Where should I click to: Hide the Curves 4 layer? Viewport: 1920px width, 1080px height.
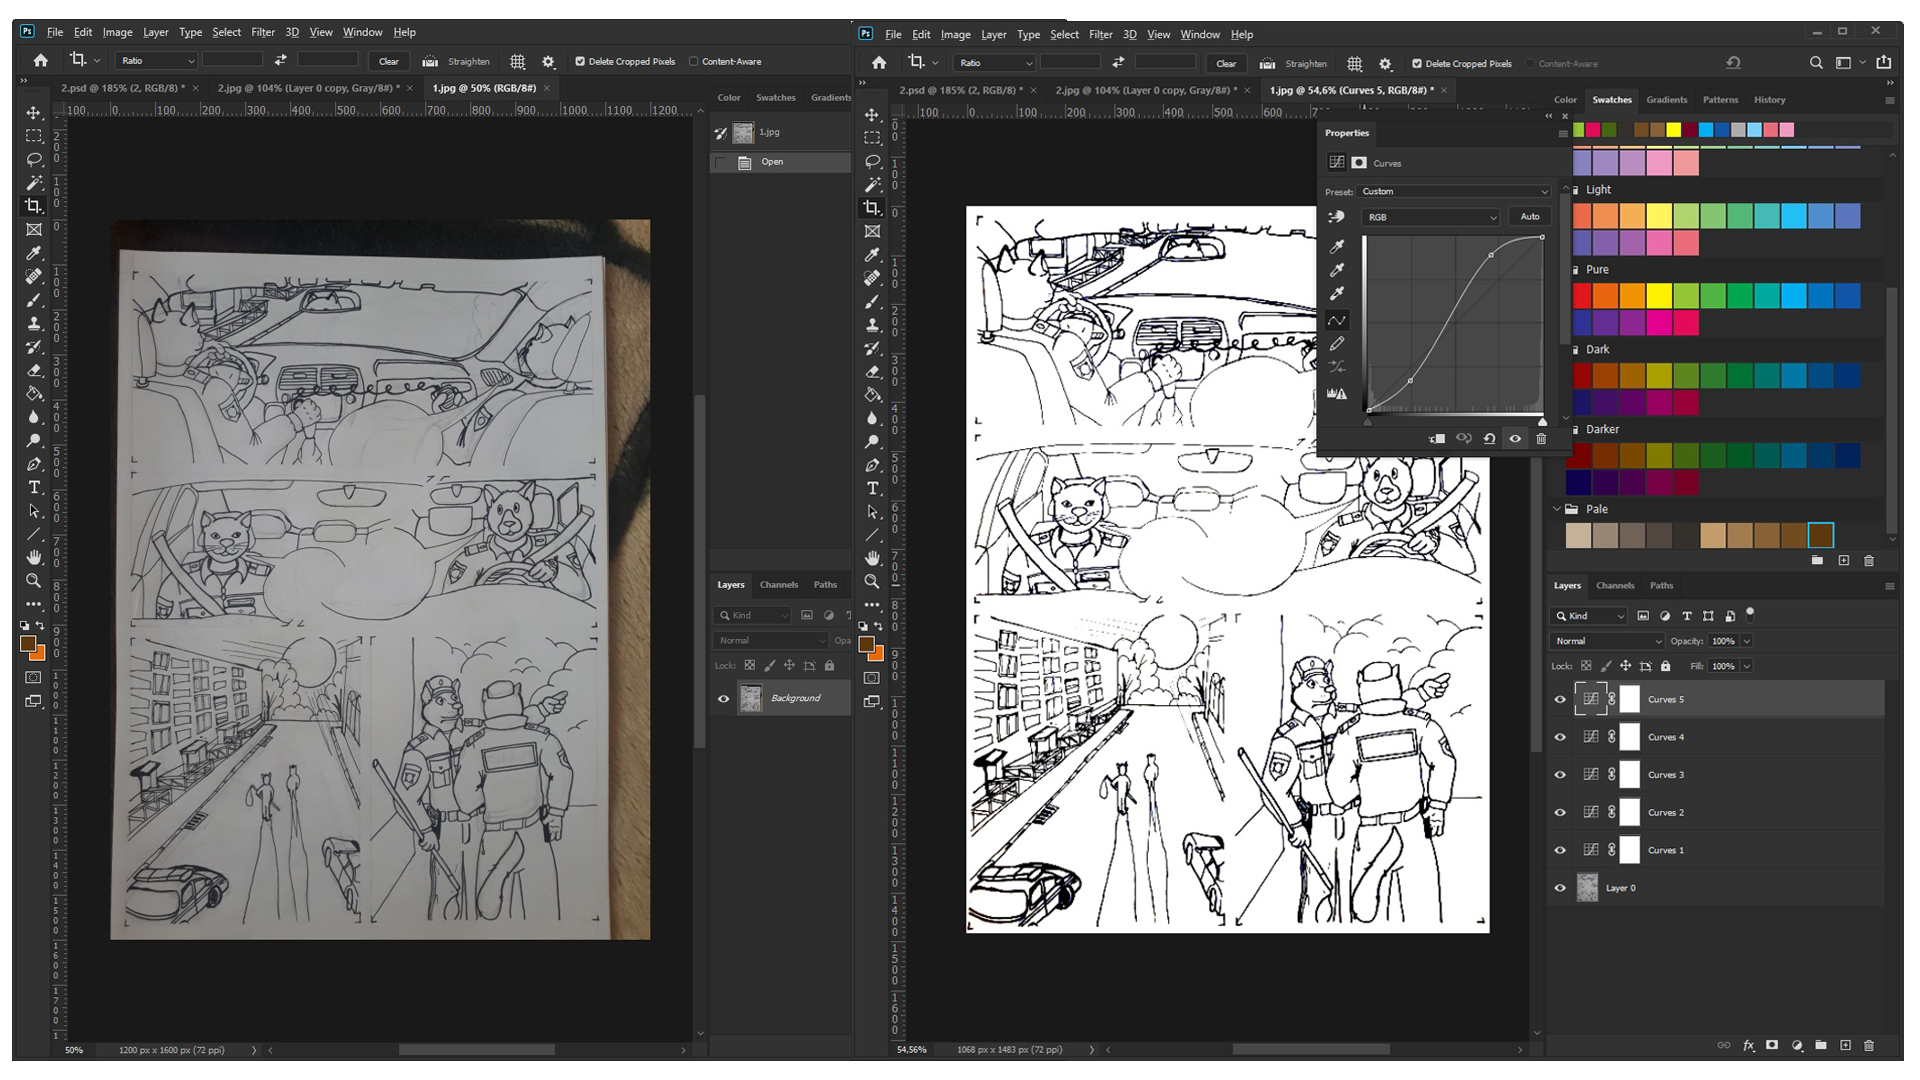coord(1560,737)
